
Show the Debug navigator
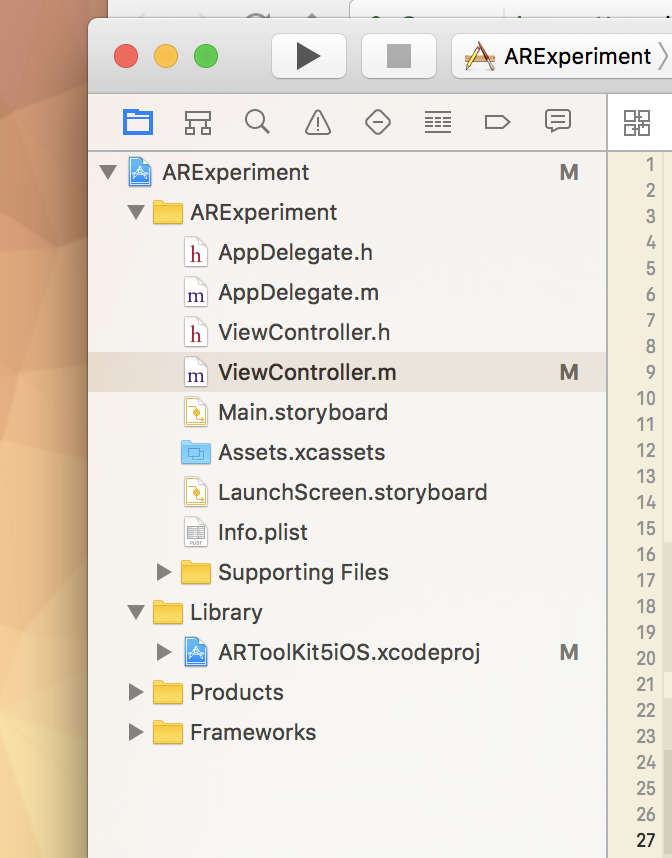(437, 123)
